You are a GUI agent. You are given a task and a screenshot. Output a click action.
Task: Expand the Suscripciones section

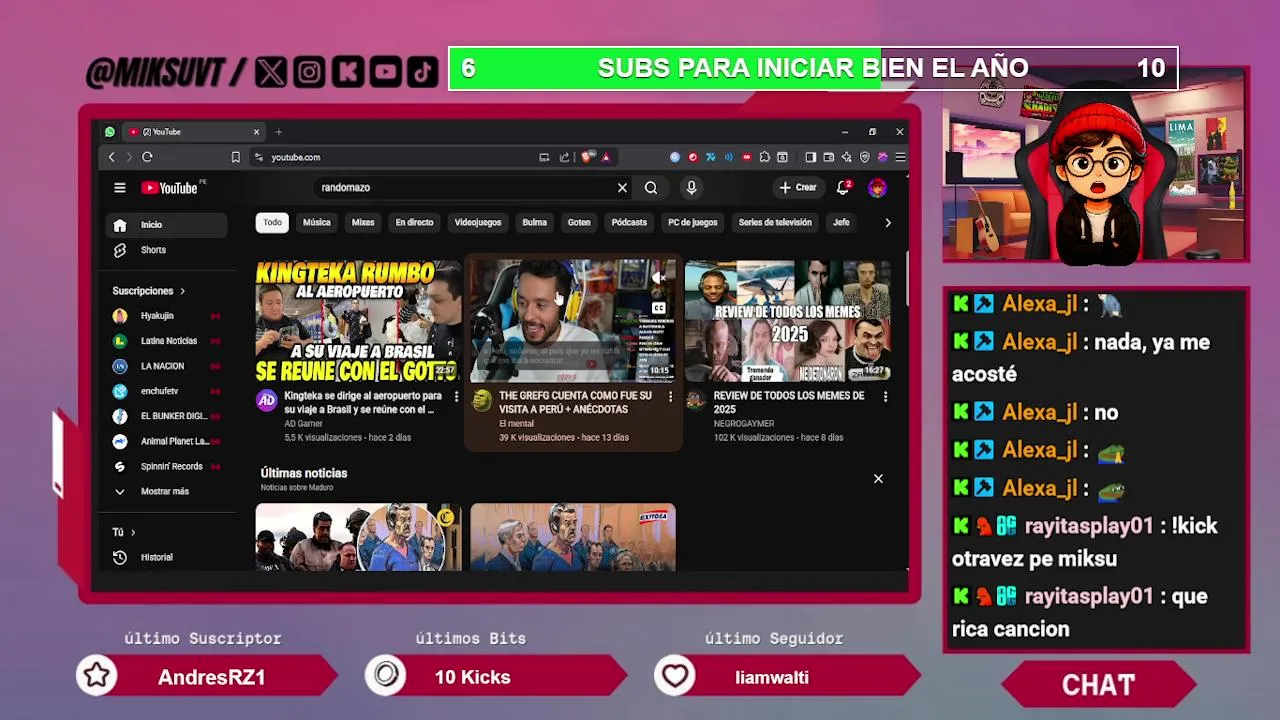[148, 291]
